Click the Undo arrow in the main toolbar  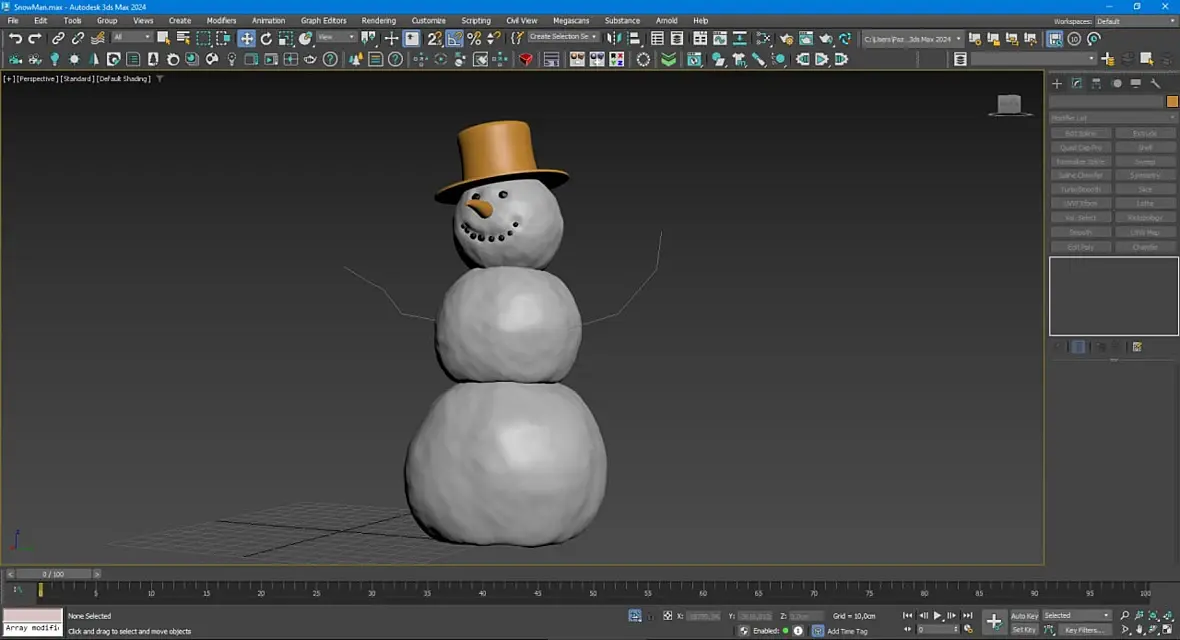[x=15, y=38]
